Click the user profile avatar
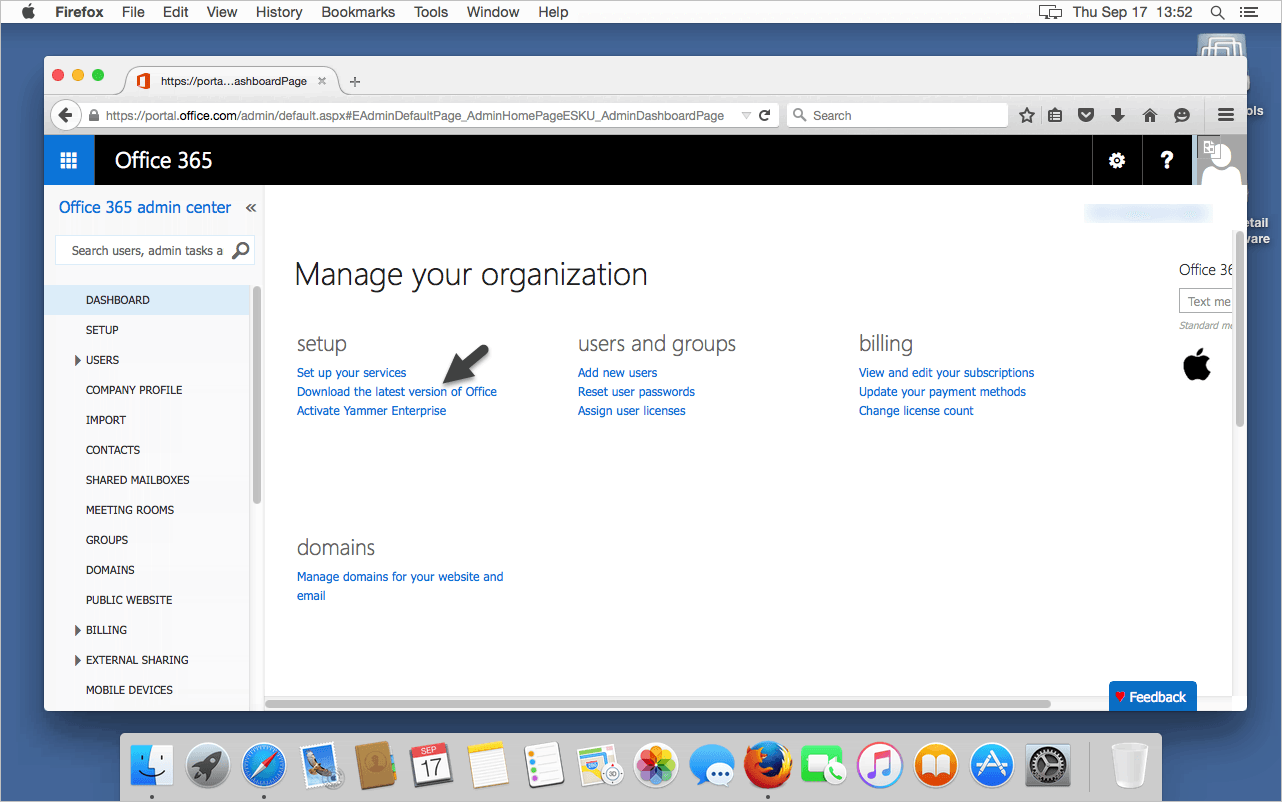The height and width of the screenshot is (802, 1282). 1220,161
